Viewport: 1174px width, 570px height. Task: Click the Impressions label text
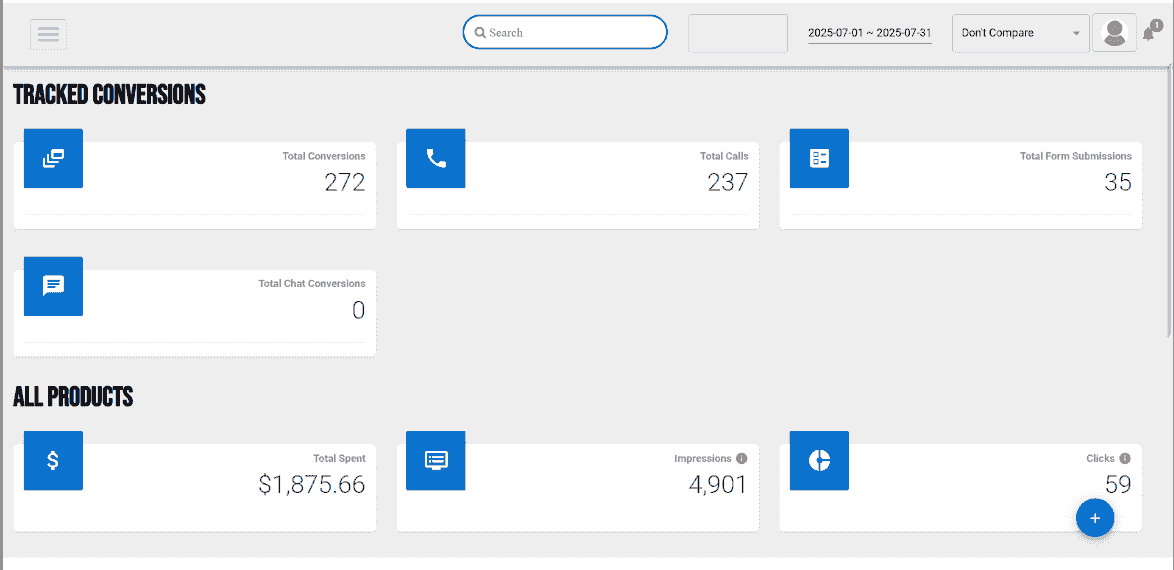[702, 458]
